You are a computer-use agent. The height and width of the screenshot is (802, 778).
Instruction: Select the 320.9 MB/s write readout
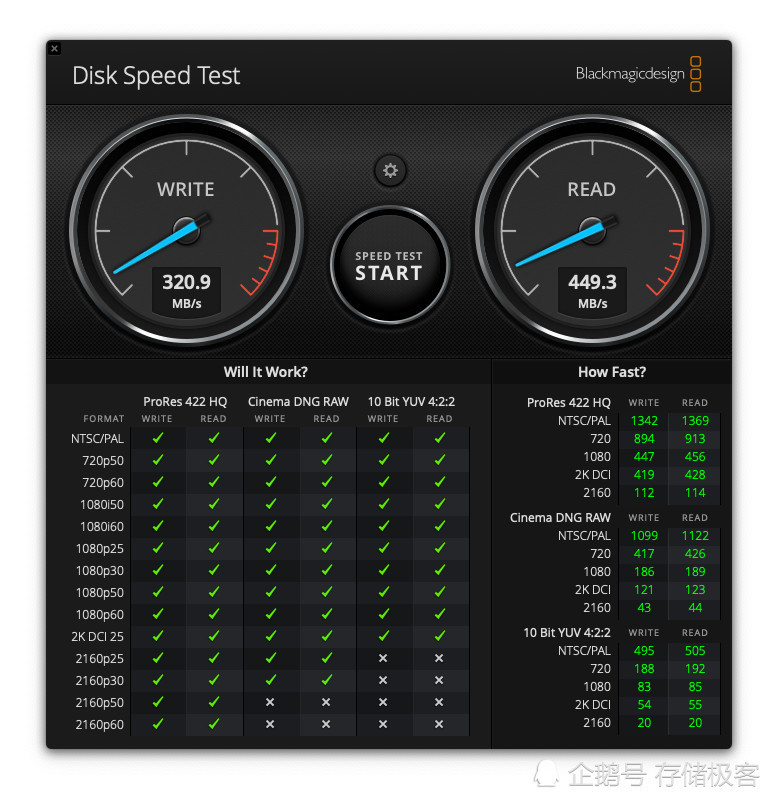tap(186, 291)
